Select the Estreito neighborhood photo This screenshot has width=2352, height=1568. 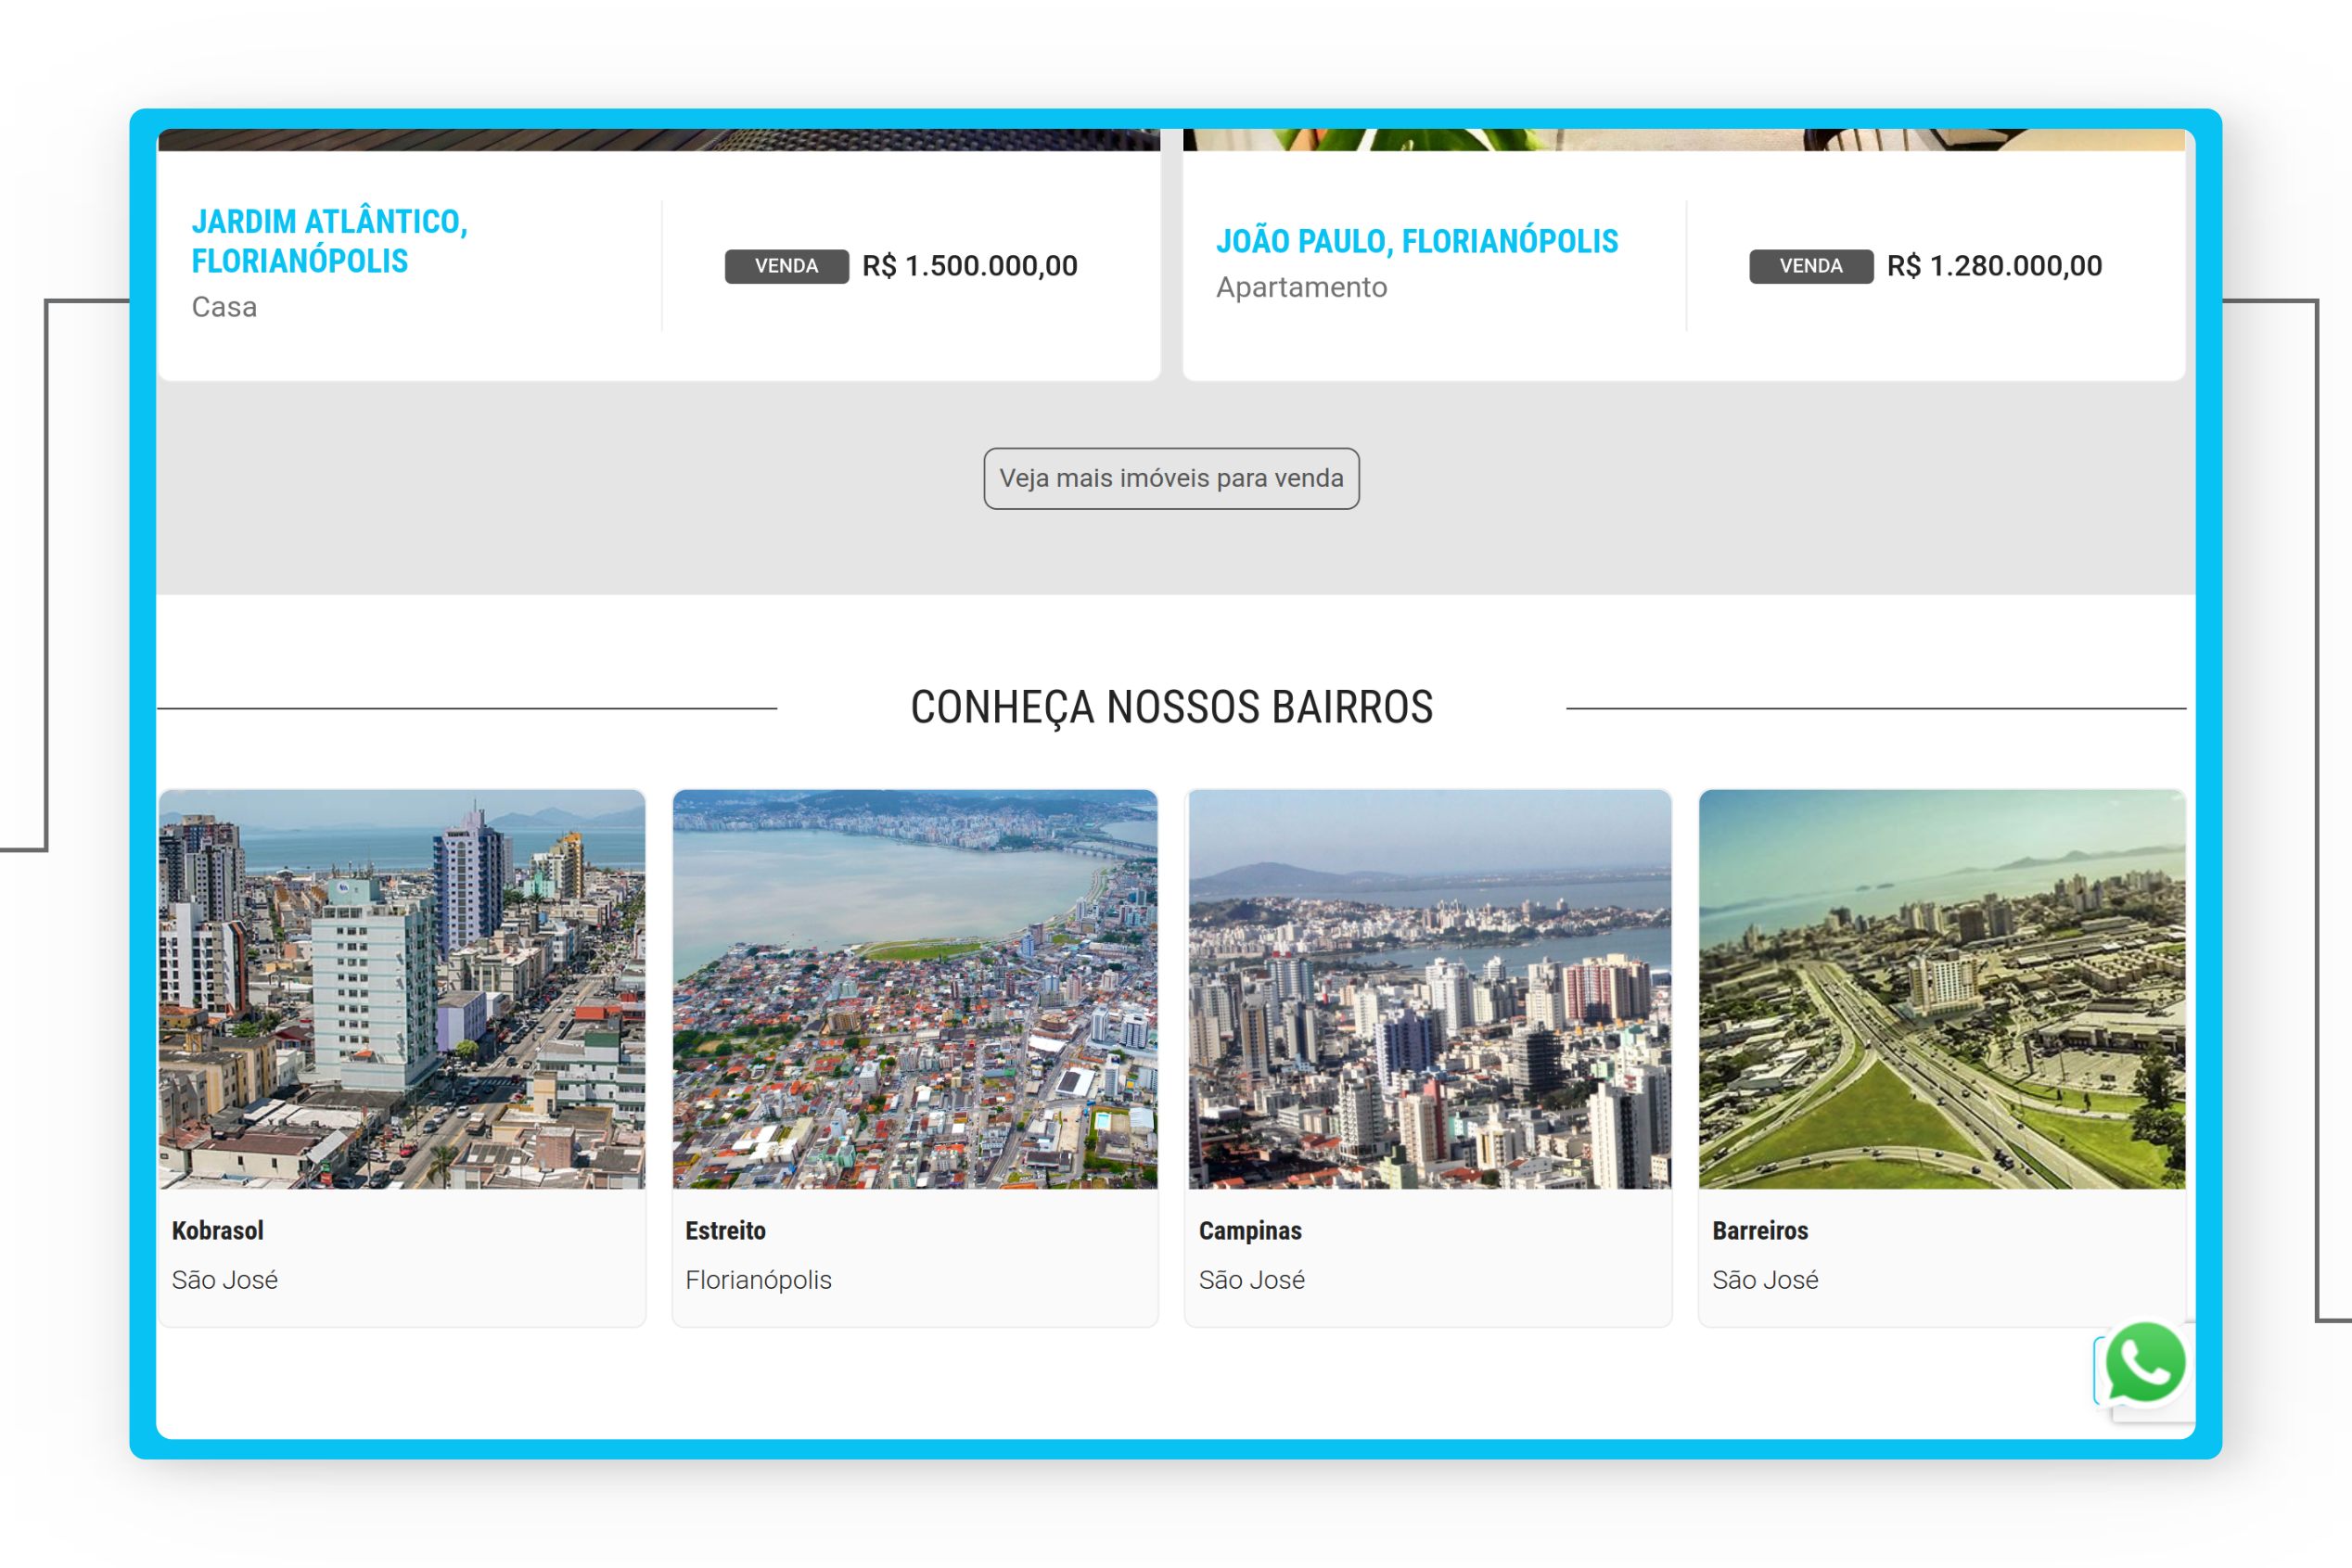915,989
